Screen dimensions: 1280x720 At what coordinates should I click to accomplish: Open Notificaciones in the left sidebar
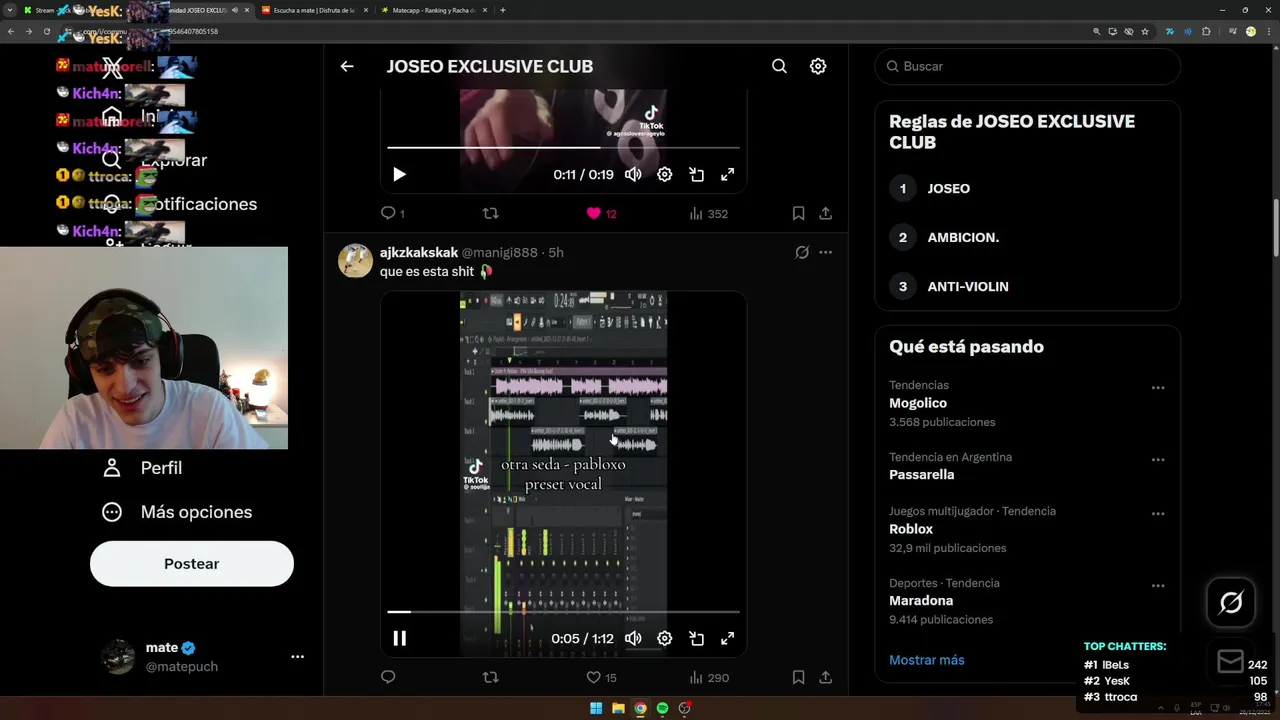(x=180, y=204)
